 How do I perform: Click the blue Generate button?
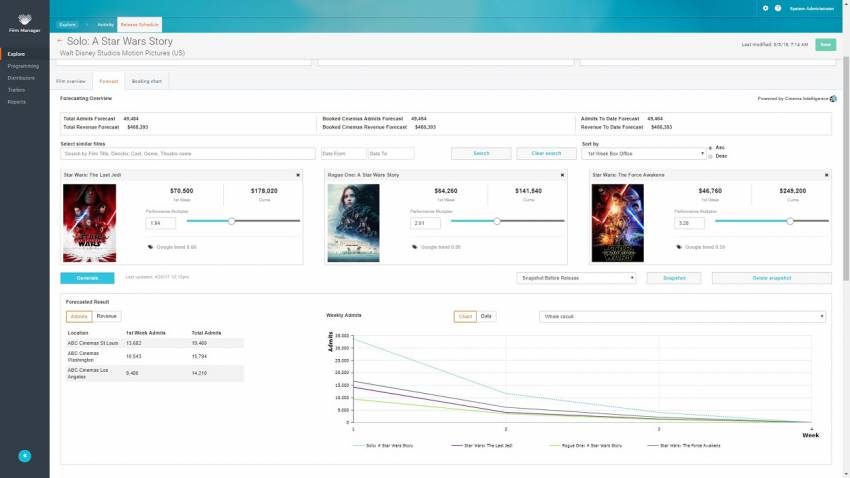point(87,278)
